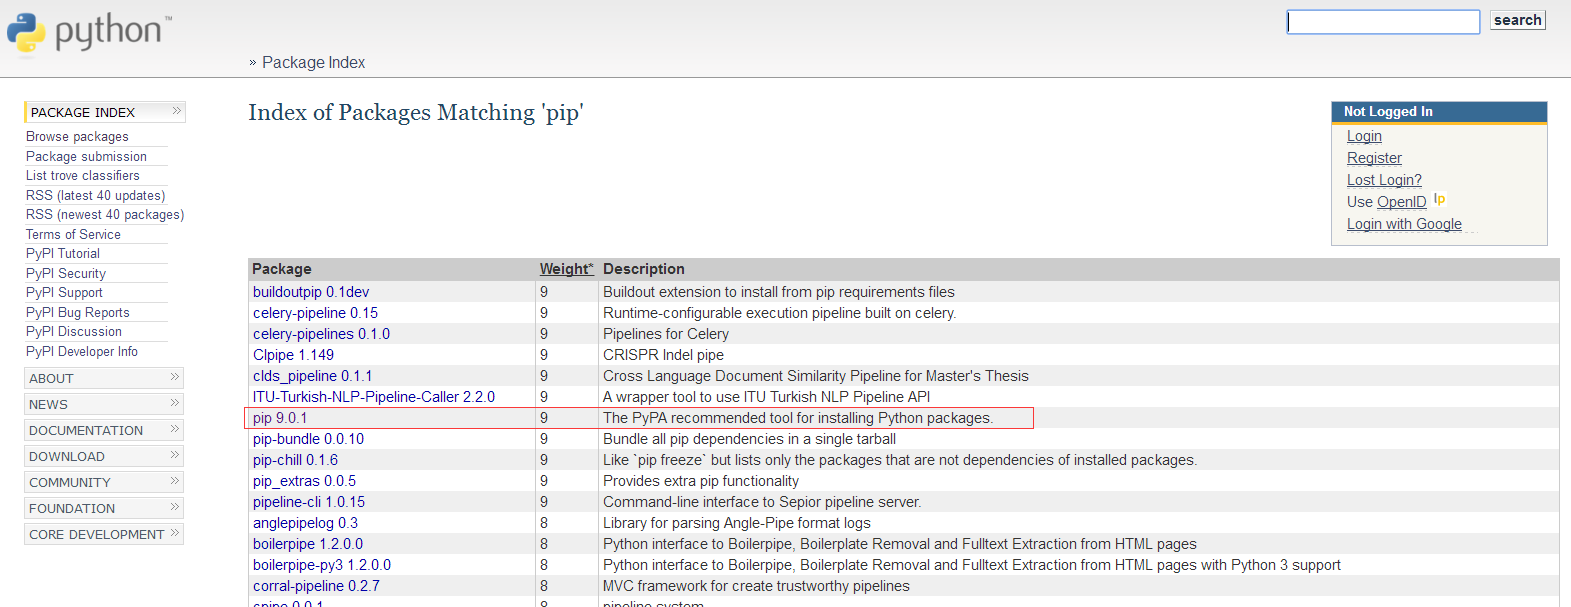Viewport: 1571px width, 607px height.
Task: Expand the COMMUNITY section arrow
Action: [x=175, y=481]
